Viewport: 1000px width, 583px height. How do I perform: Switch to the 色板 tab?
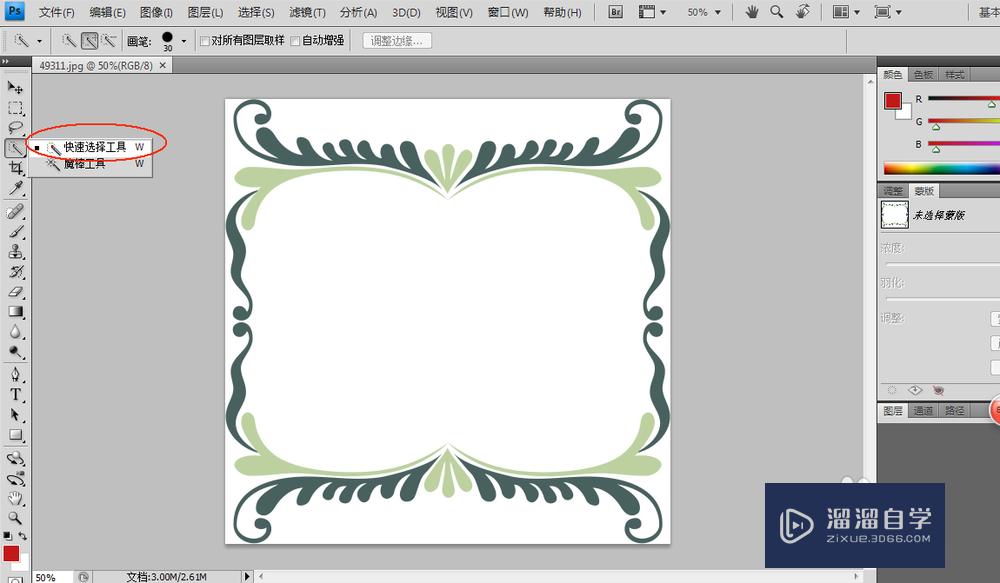pos(923,75)
